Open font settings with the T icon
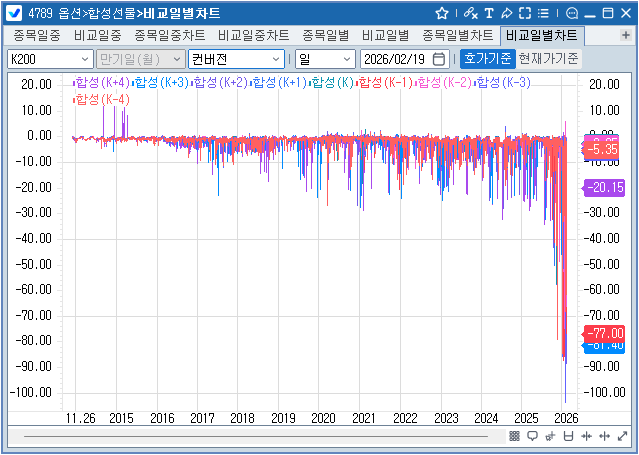Screen dimensions: 639x455 [x=488, y=13]
